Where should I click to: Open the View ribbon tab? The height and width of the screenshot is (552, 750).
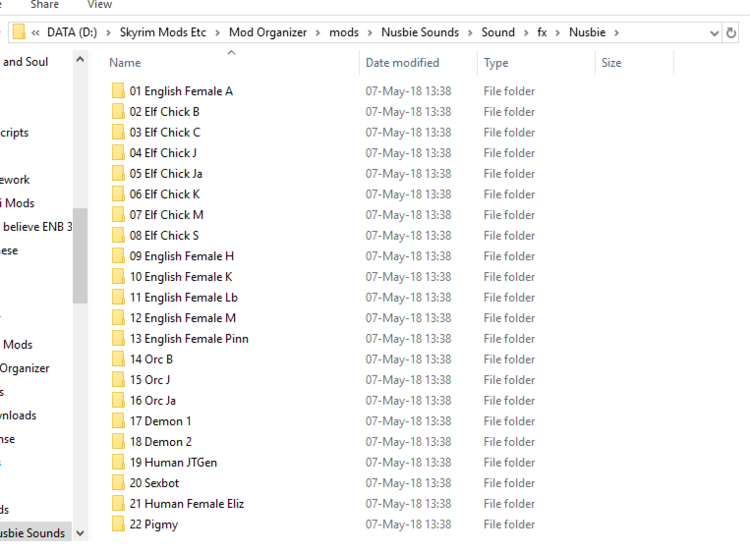tap(99, 5)
